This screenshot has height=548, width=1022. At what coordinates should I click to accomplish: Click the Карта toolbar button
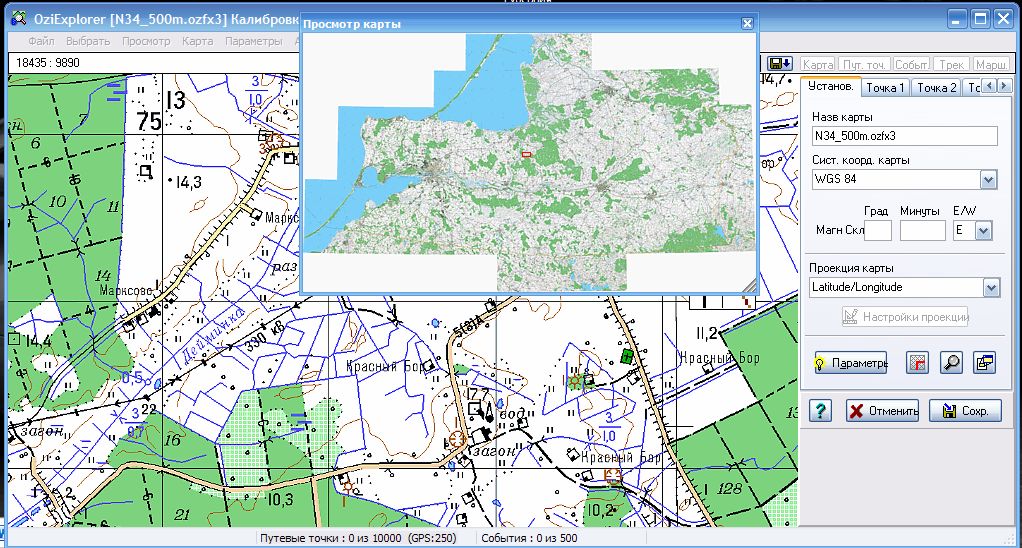817,65
